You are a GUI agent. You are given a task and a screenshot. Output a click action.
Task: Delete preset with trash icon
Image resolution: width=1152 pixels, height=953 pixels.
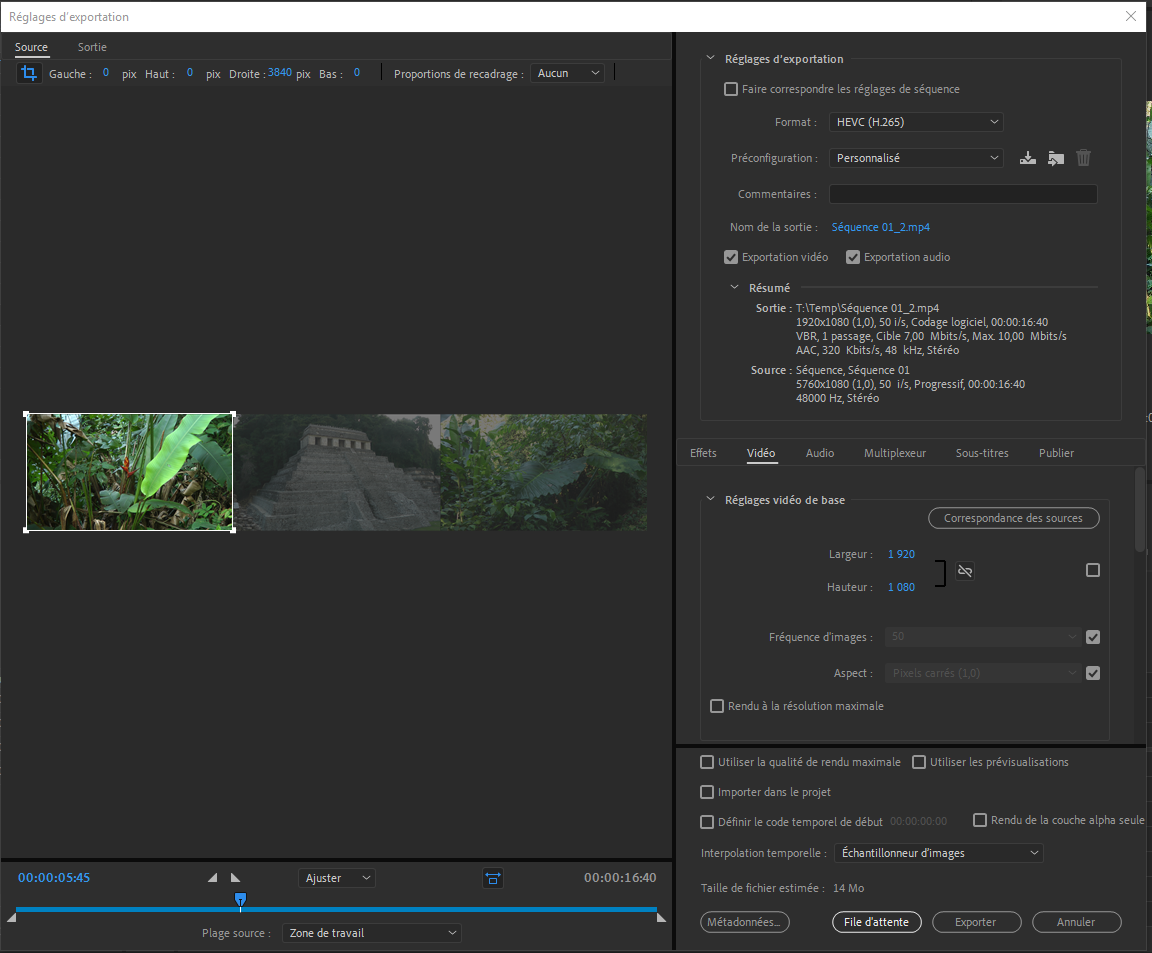click(x=1084, y=158)
